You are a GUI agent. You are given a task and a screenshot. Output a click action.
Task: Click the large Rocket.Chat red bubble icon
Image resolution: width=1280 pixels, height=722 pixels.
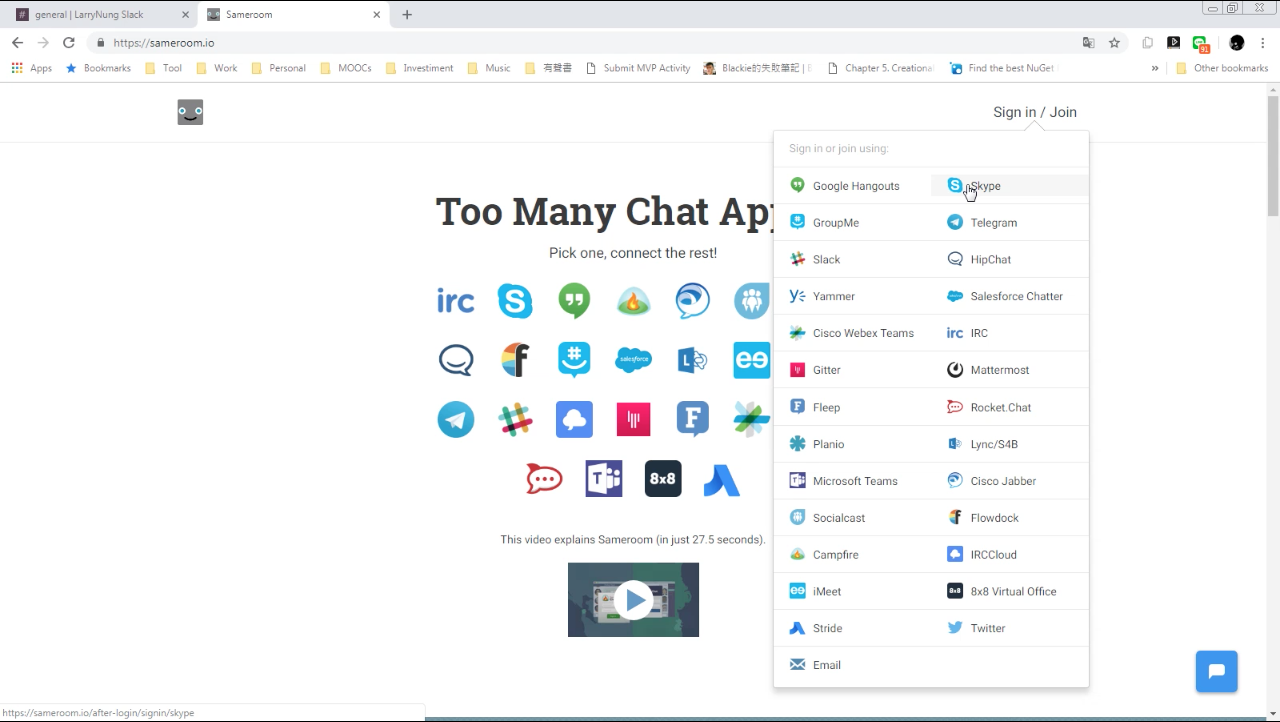coord(544,479)
